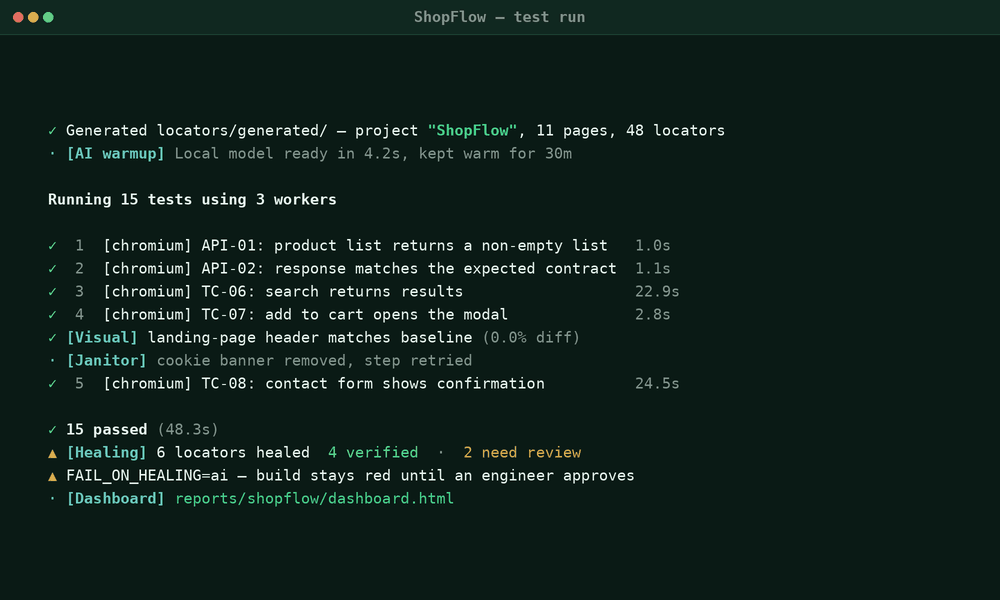
Task: Click the checkmark beside API-02 test
Action: coord(52,268)
